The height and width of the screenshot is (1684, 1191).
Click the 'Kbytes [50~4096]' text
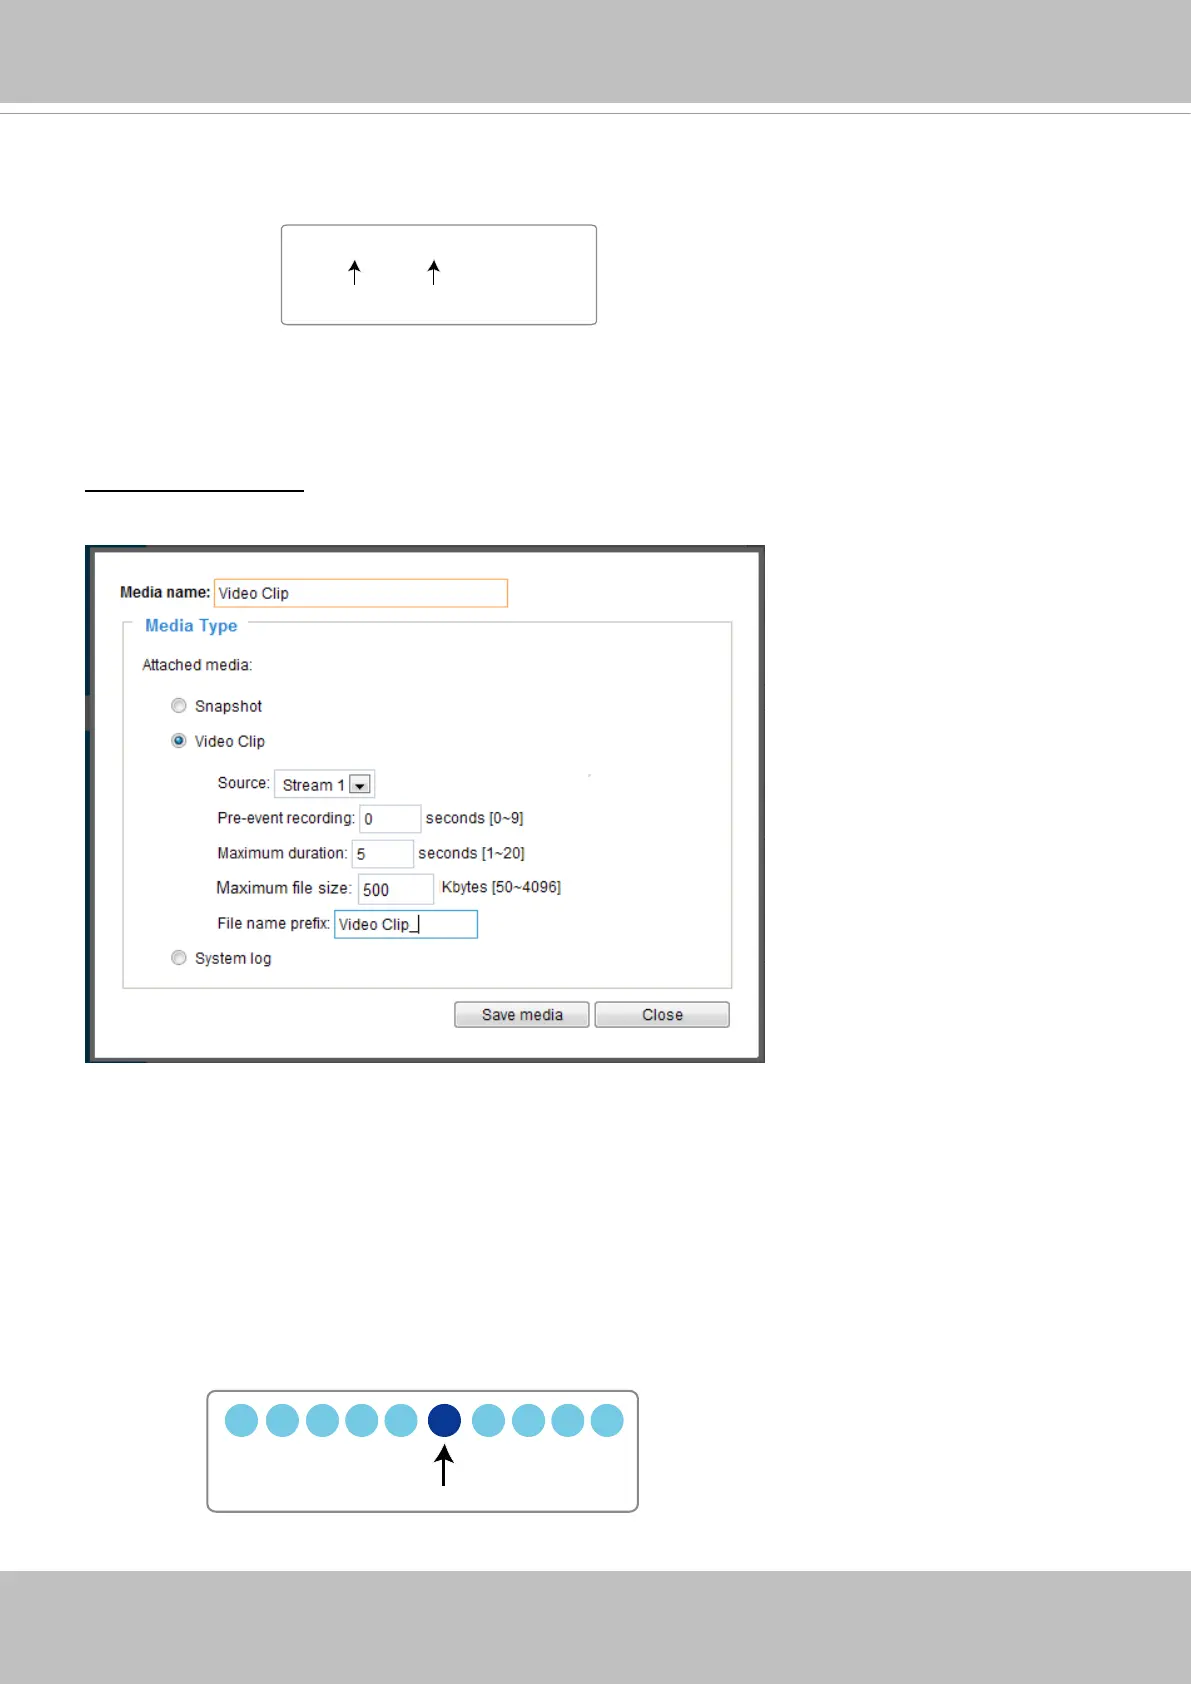click(x=501, y=887)
